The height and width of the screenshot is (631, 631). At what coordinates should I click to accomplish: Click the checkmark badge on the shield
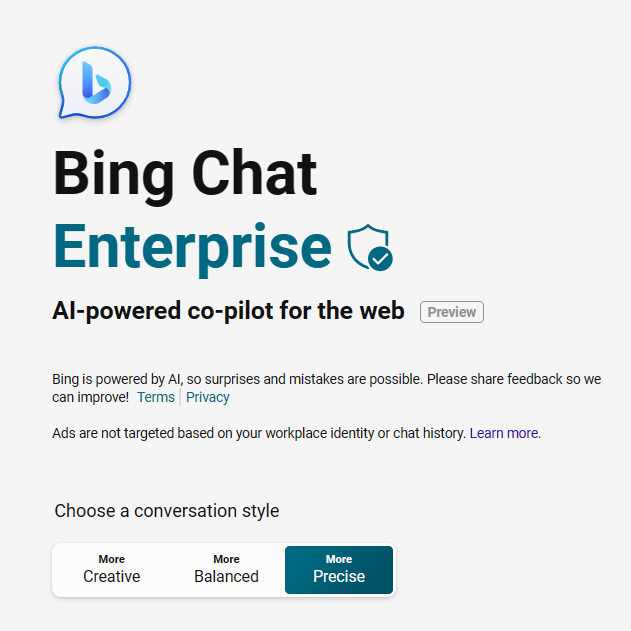(380, 259)
